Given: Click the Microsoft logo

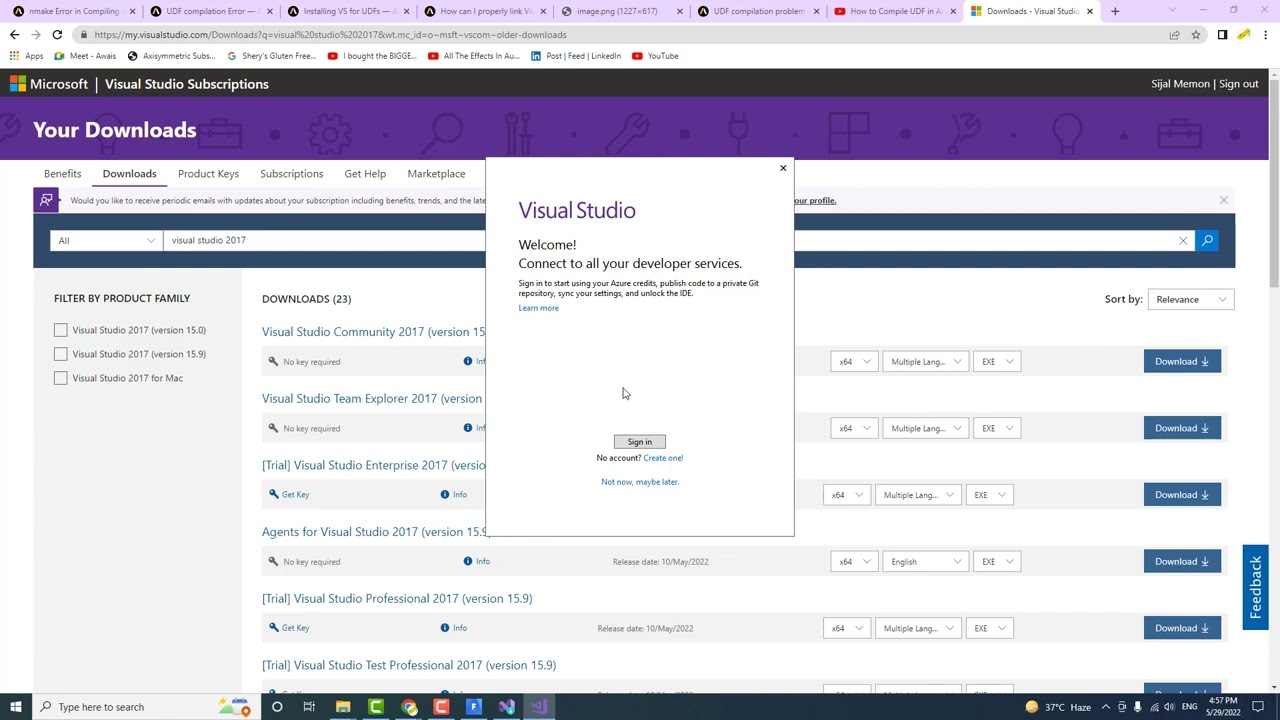Looking at the screenshot, I should pos(49,84).
